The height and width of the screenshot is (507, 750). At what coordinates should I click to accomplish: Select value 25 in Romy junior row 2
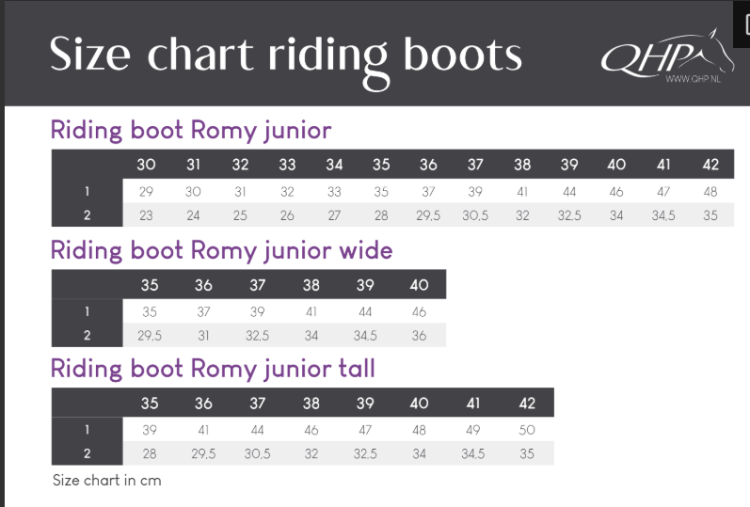click(x=240, y=215)
